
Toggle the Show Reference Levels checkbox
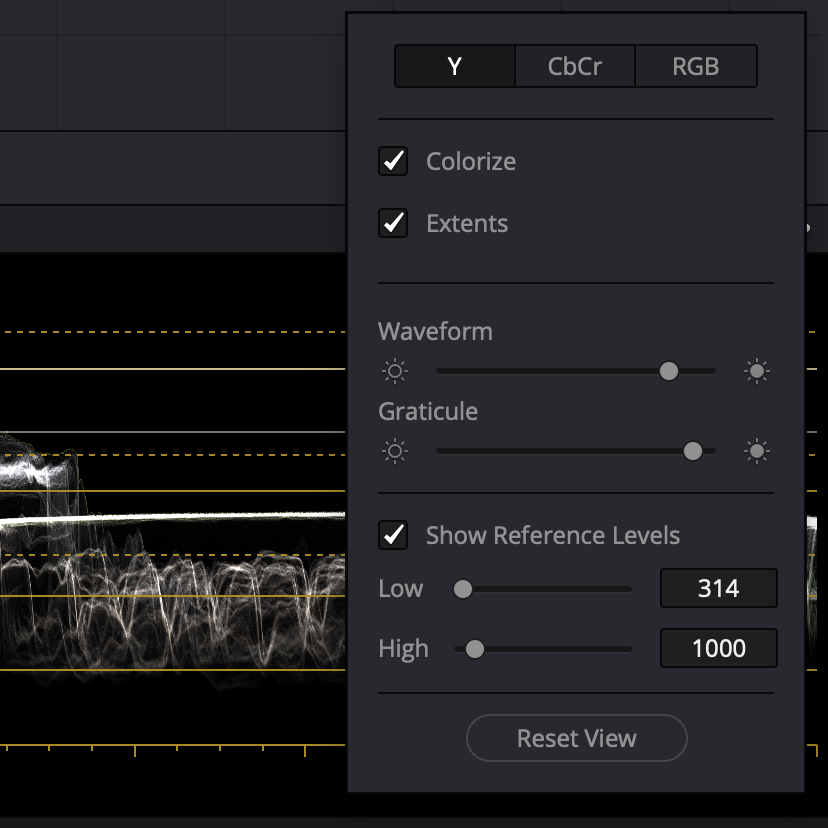pyautogui.click(x=393, y=535)
